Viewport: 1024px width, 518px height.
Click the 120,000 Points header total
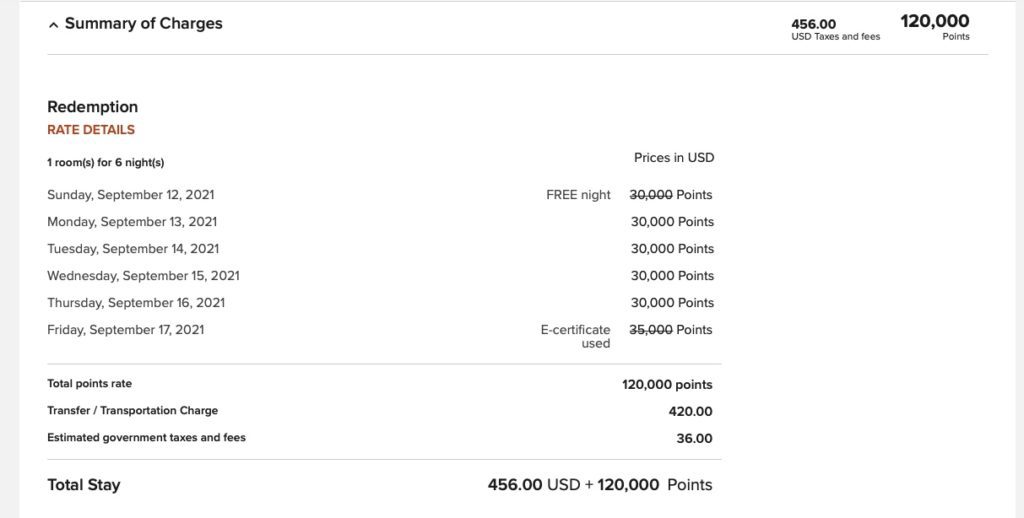tap(935, 27)
